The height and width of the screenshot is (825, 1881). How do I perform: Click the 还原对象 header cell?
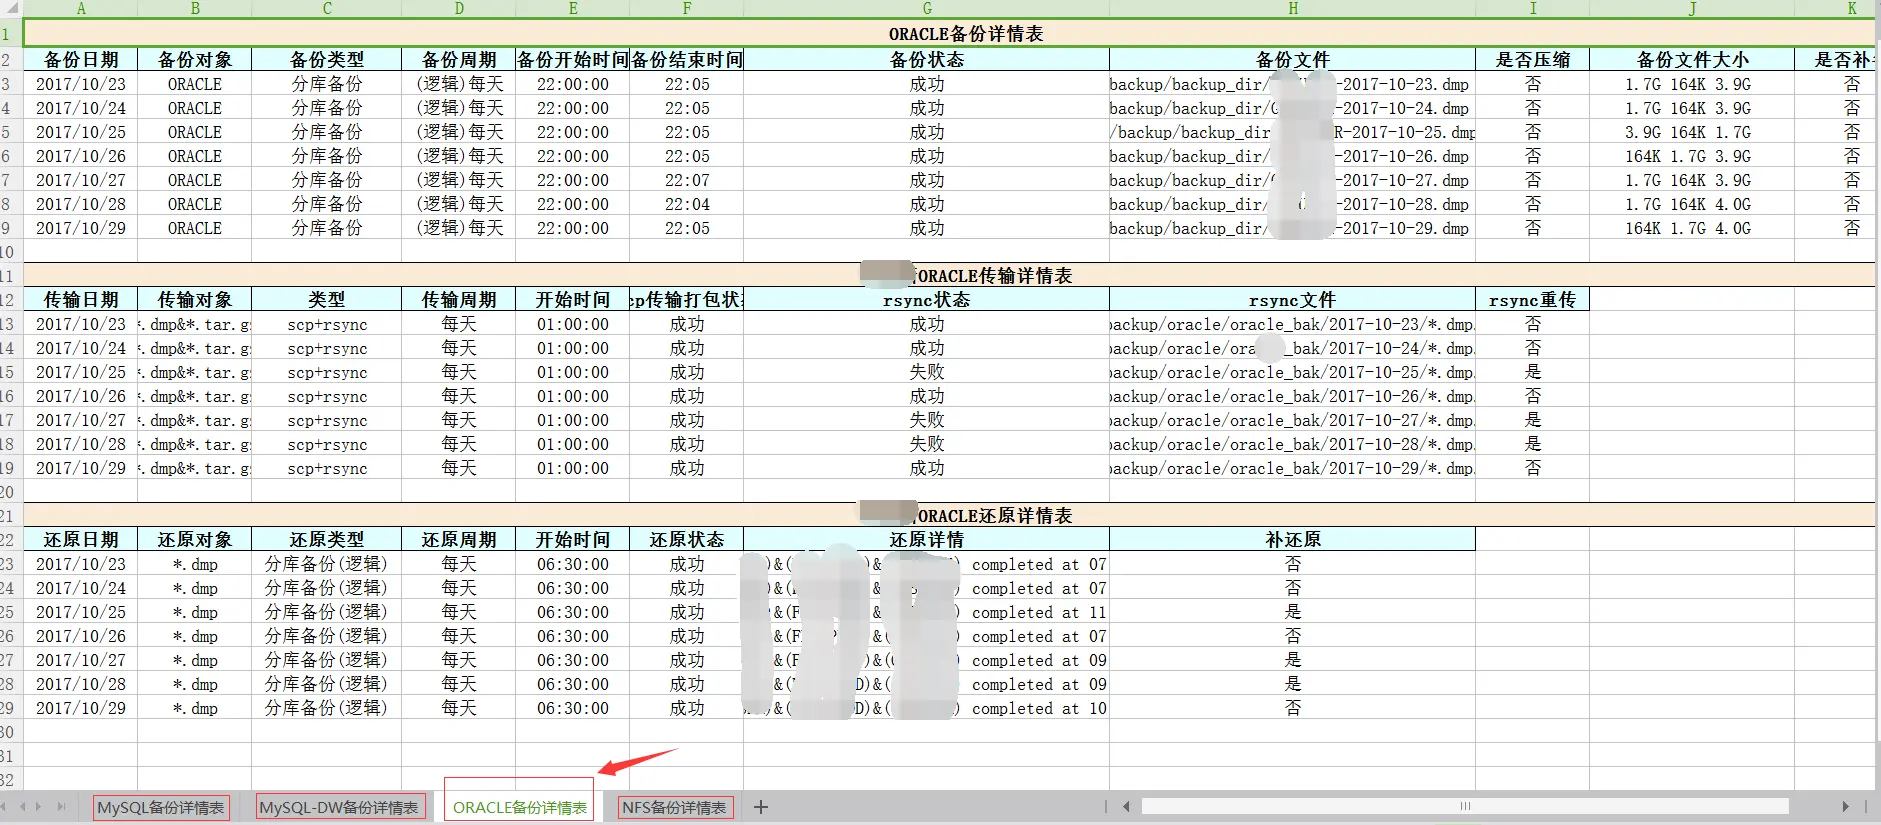pos(195,539)
